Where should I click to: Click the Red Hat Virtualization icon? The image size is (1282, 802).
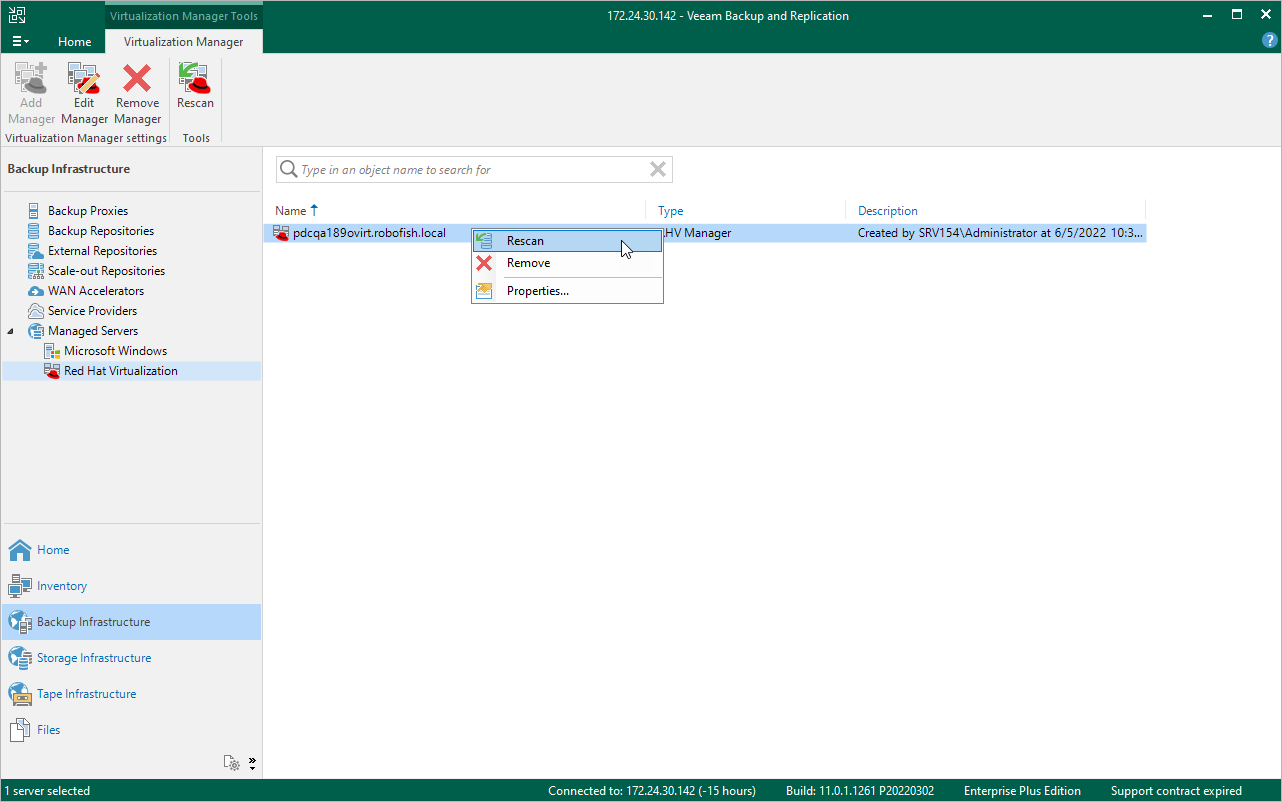(52, 371)
